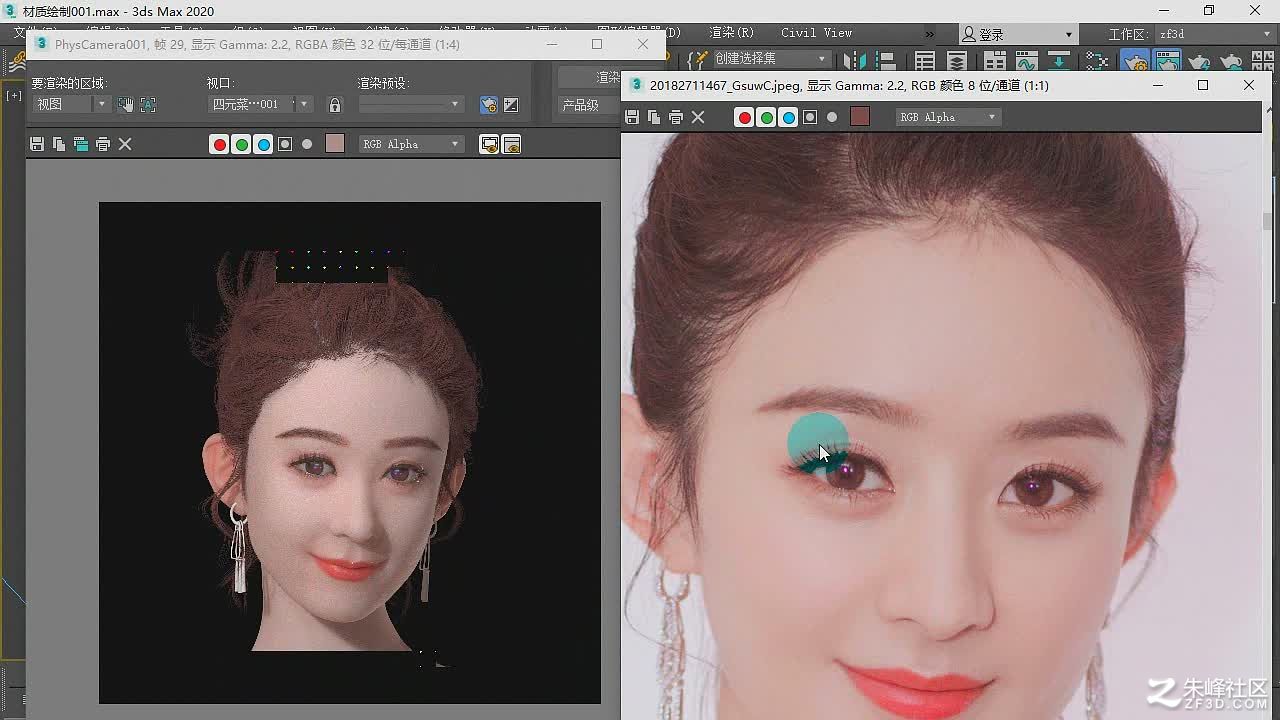
Task: Toggle blue channel in PhysCamera001 window
Action: pos(263,144)
